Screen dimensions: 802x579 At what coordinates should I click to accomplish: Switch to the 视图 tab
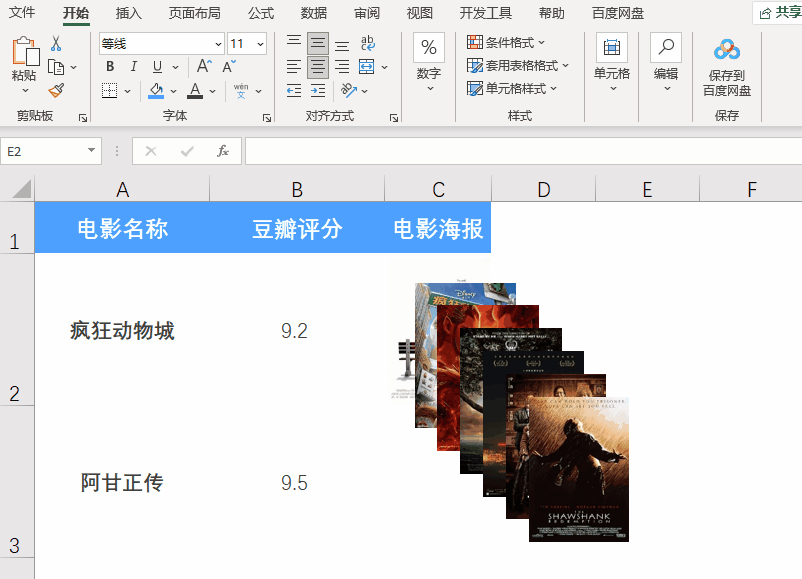419,13
